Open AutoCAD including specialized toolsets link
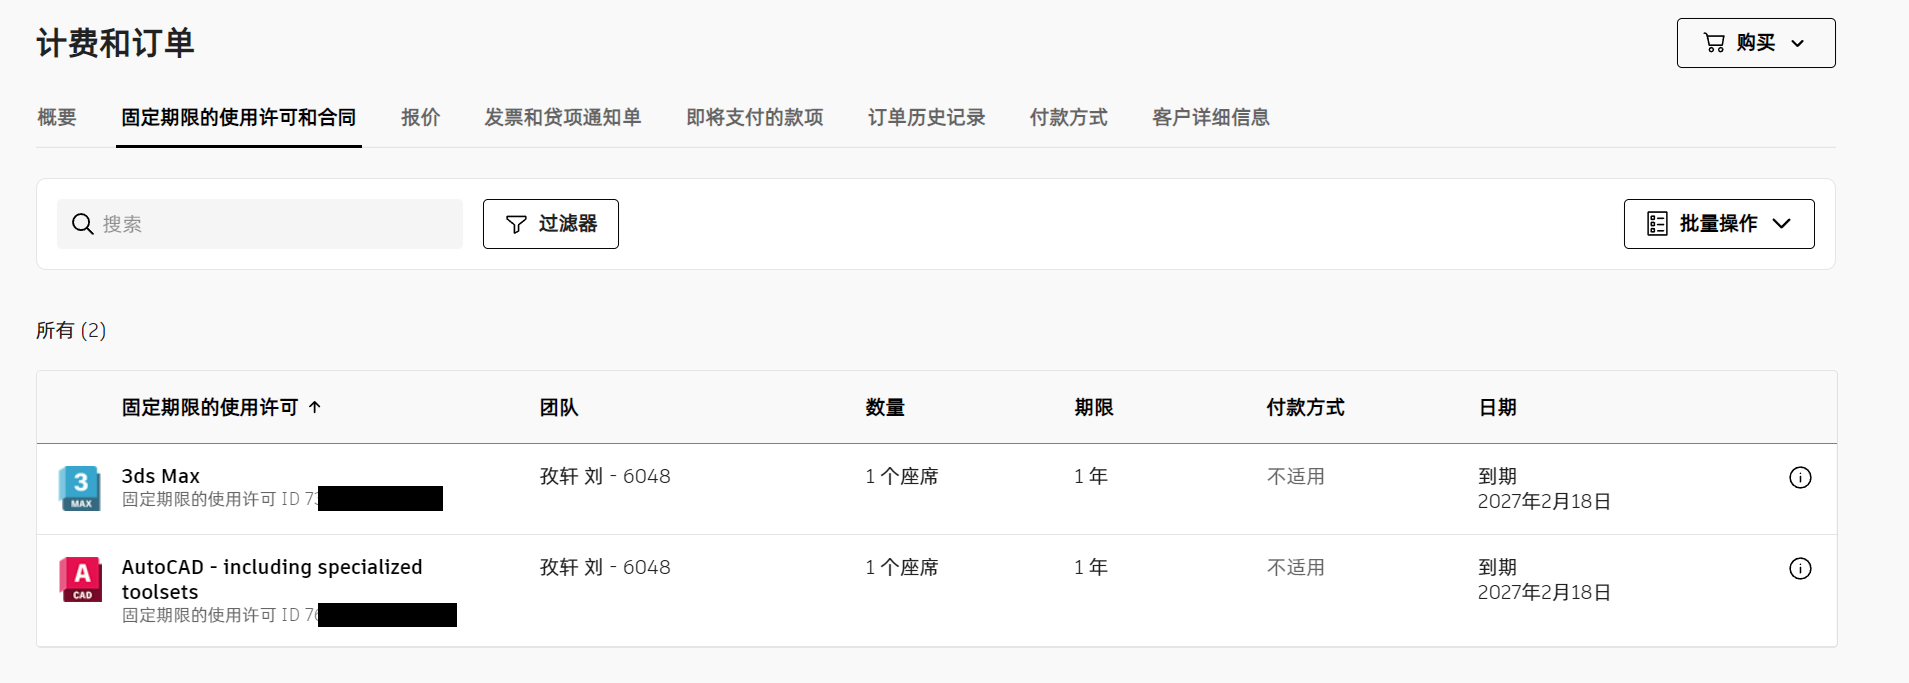Screen dimensions: 1909x683 271,568
